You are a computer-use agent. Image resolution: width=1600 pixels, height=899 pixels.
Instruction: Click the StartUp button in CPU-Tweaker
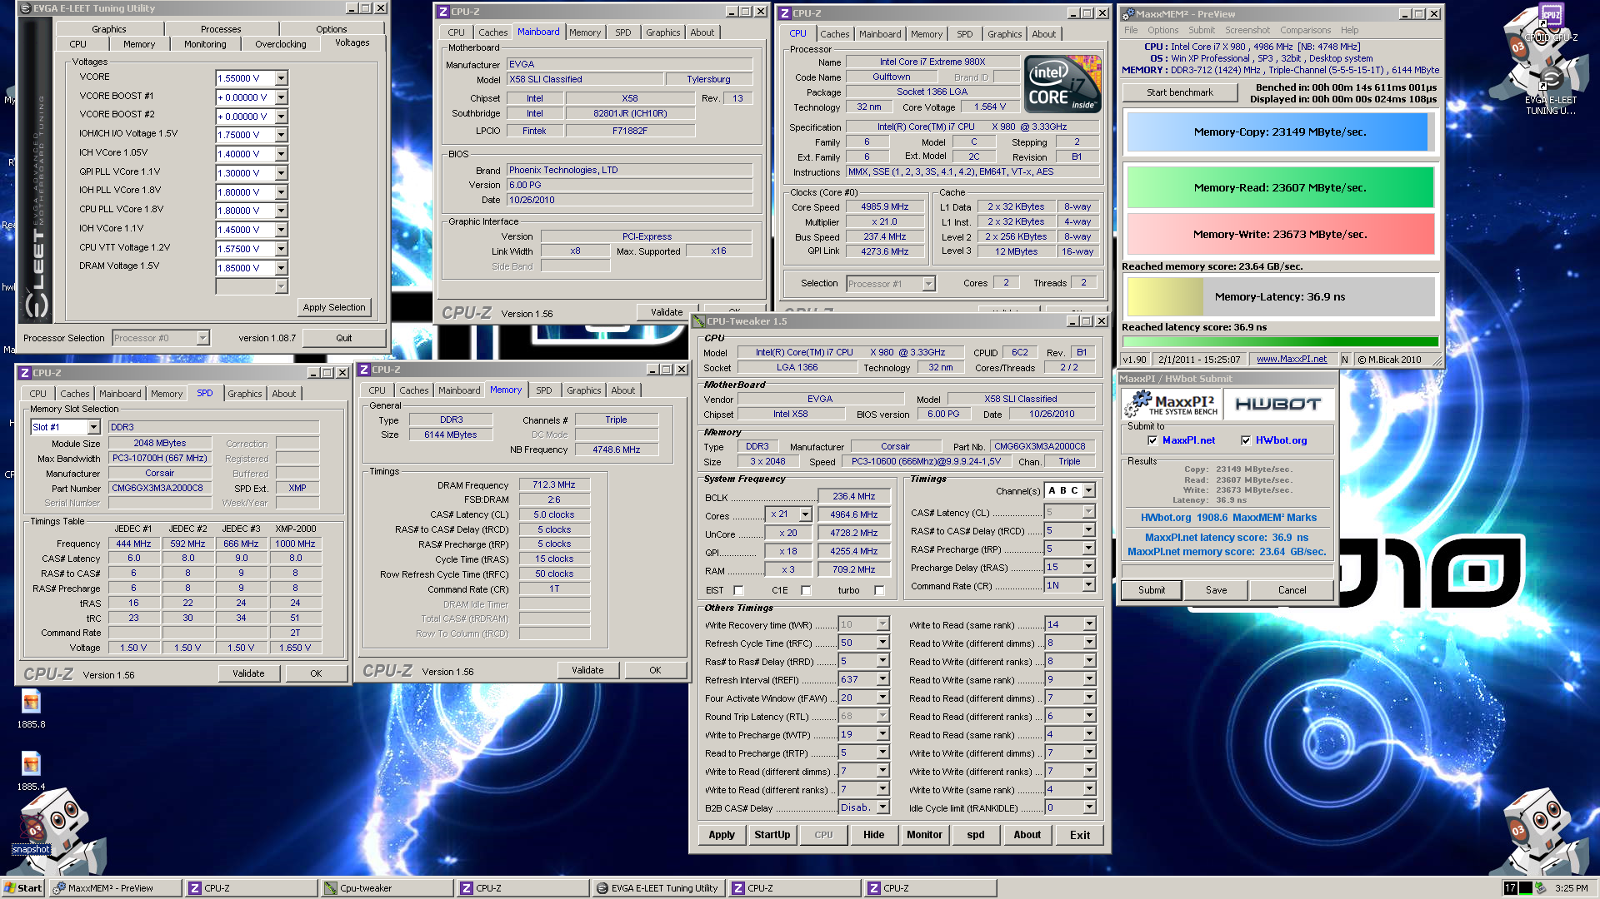772,834
